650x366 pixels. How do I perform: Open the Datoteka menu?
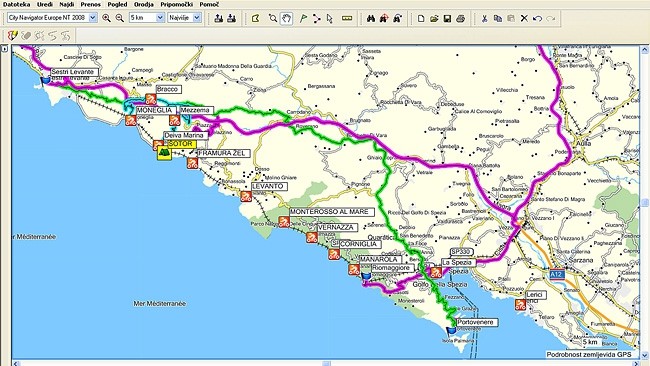click(16, 4)
